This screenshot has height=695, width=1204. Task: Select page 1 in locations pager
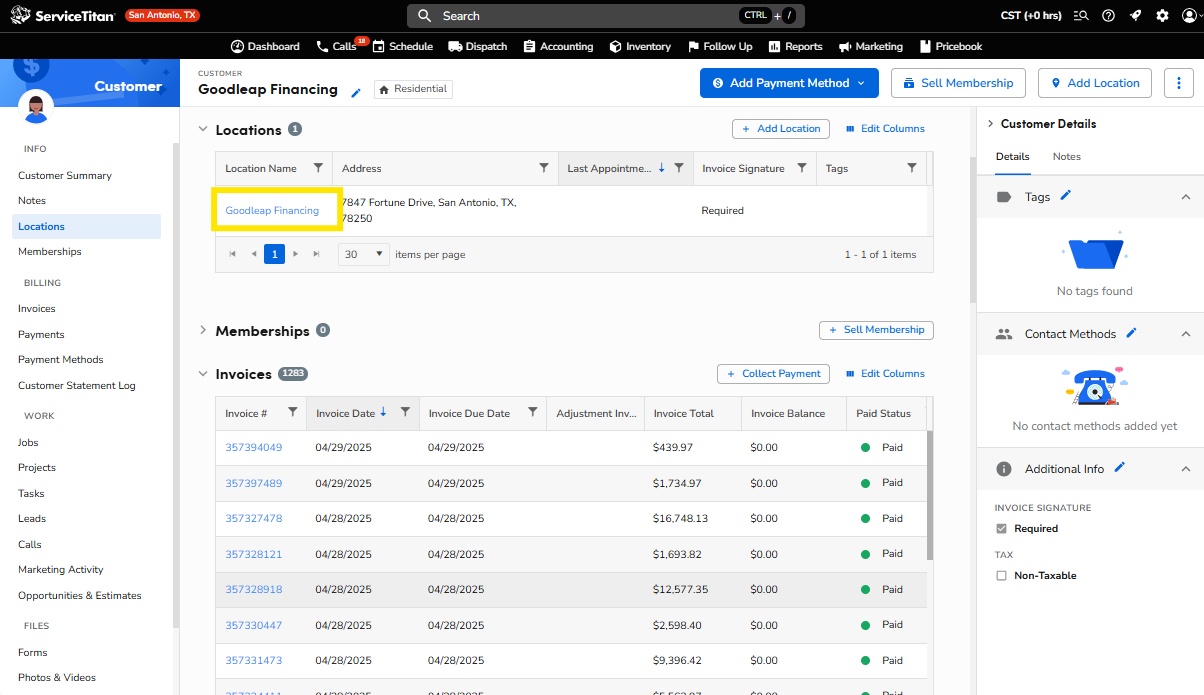click(274, 254)
